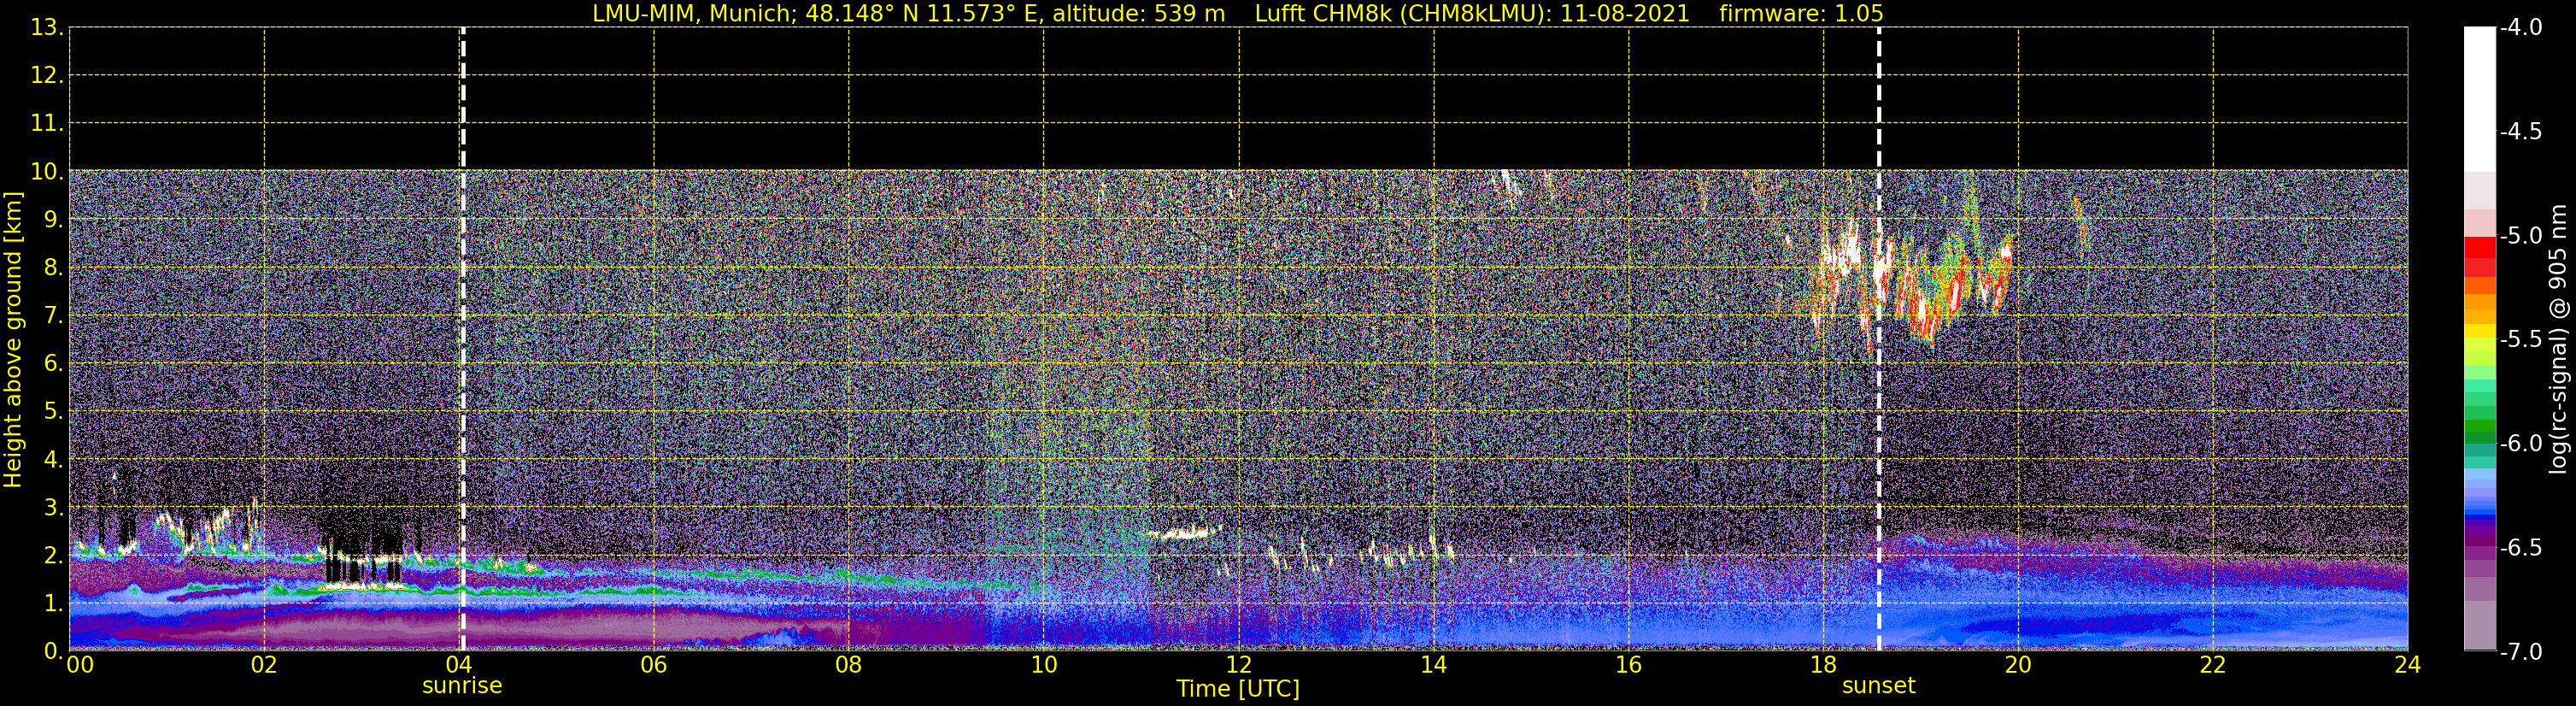Click the red segment of the colorbar
Image resolution: width=2576 pixels, height=706 pixels.
click(x=2479, y=248)
